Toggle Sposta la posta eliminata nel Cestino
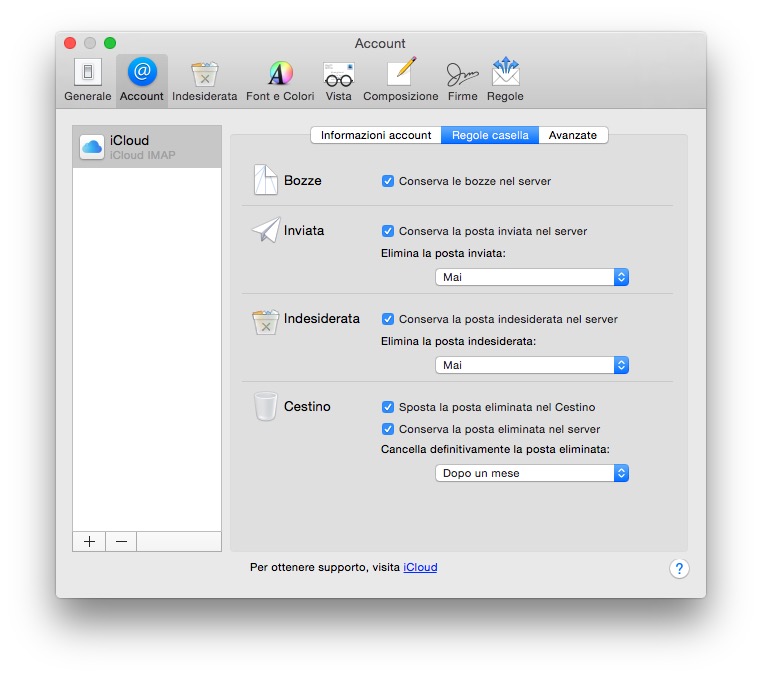762x678 pixels. click(x=387, y=407)
